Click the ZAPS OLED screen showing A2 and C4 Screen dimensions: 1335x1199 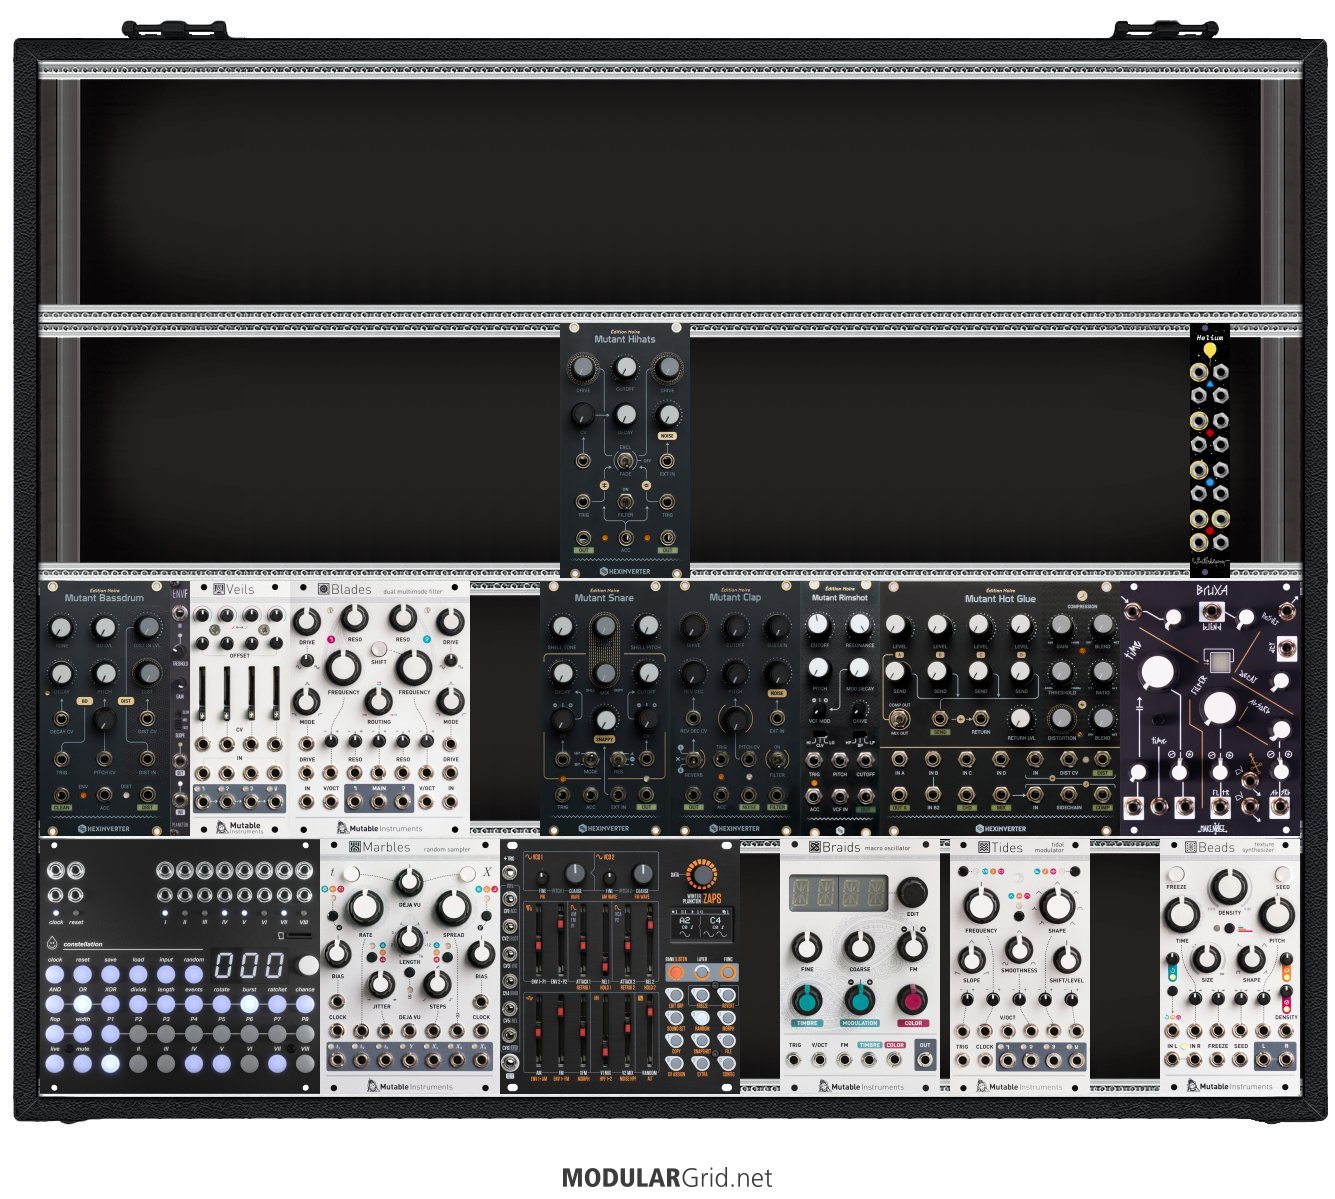click(x=701, y=923)
